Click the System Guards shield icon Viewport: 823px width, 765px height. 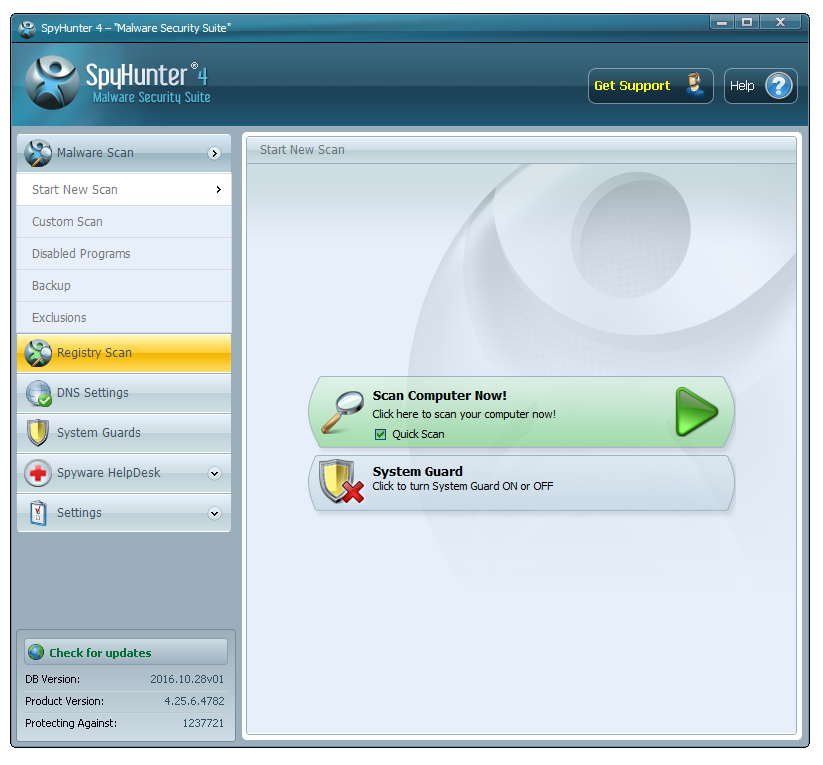(x=38, y=433)
